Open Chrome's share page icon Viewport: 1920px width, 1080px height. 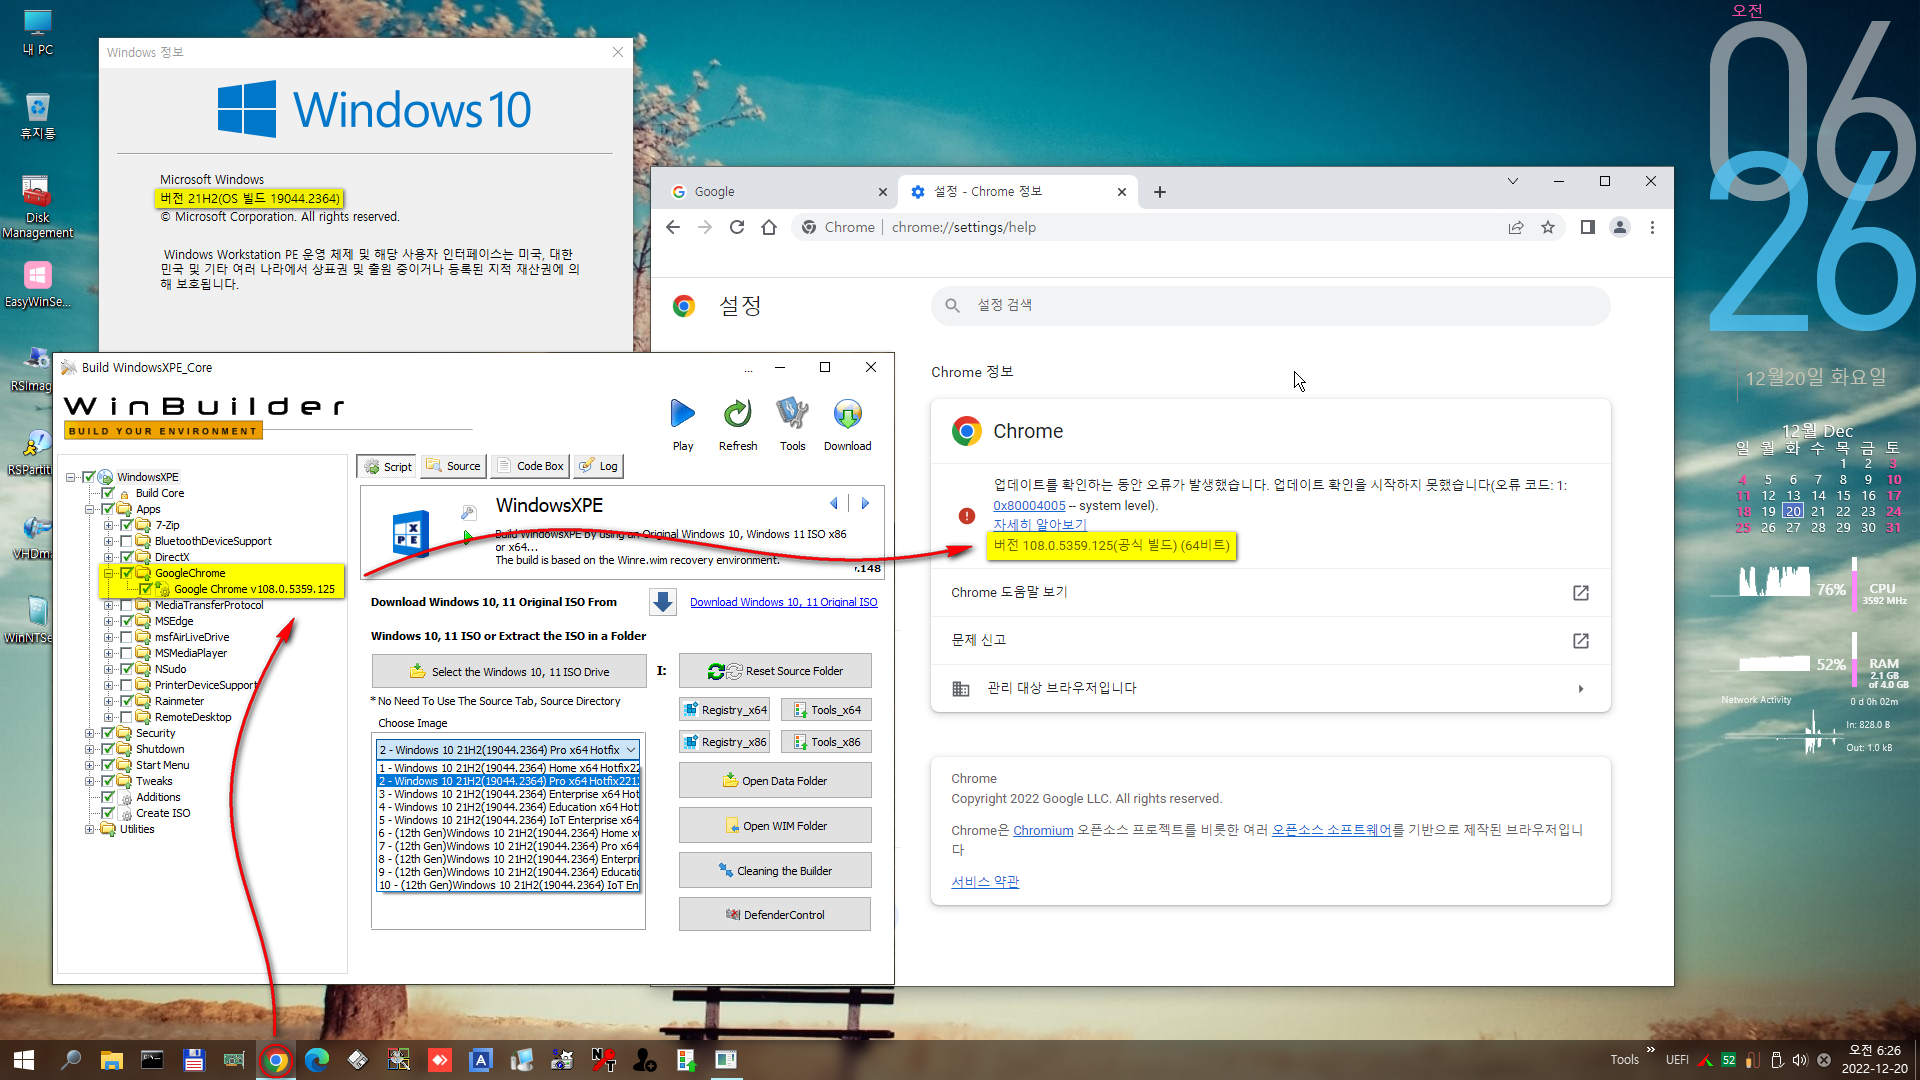click(x=1516, y=227)
